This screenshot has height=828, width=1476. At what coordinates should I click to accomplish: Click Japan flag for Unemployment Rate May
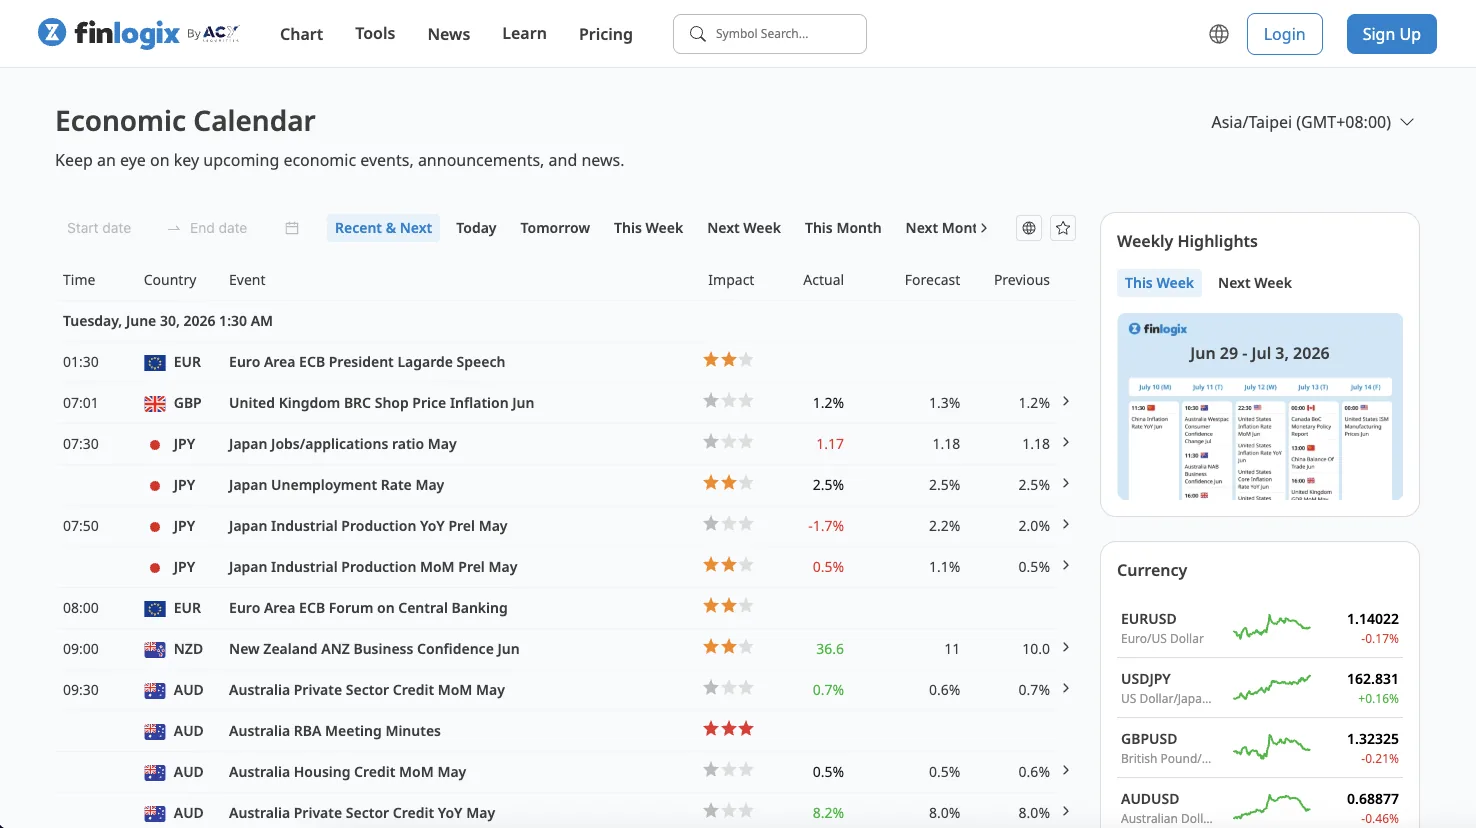[x=155, y=485]
